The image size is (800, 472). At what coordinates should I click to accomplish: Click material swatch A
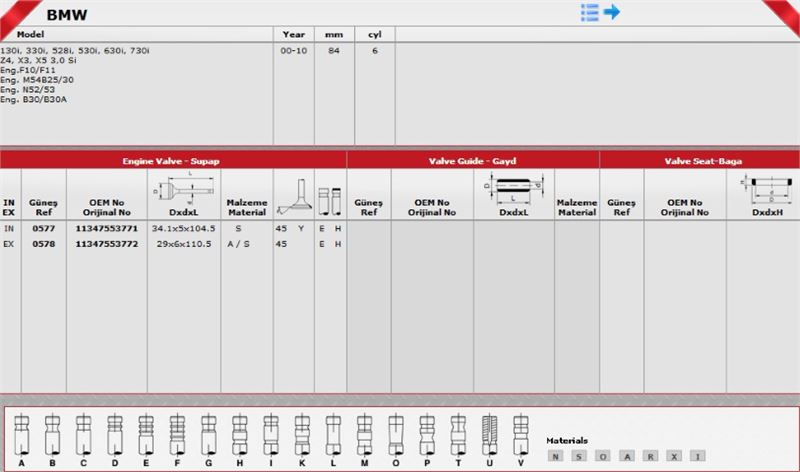point(627,456)
